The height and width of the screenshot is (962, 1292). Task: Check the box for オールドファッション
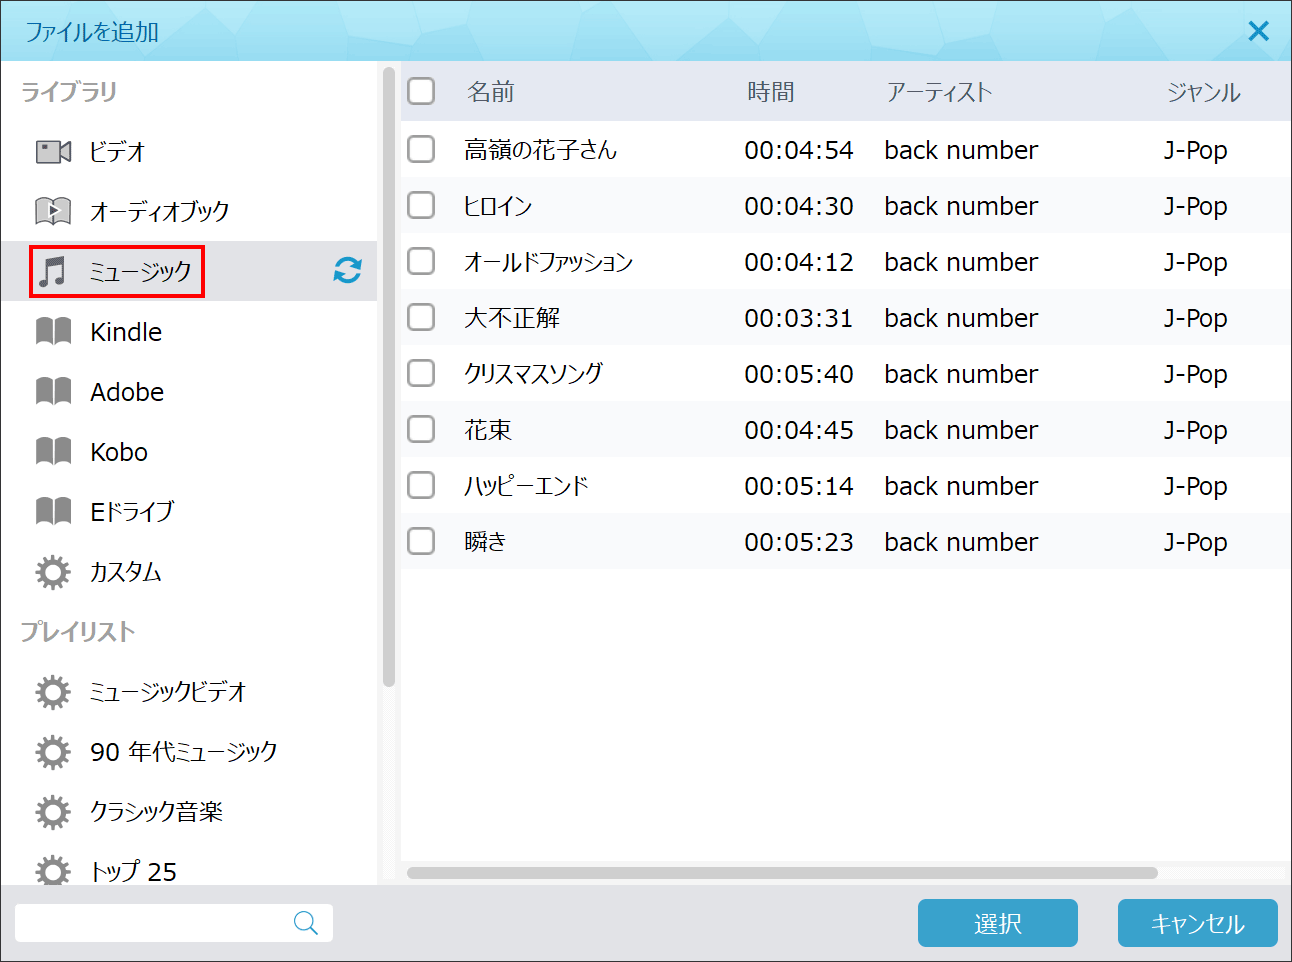pos(421,261)
